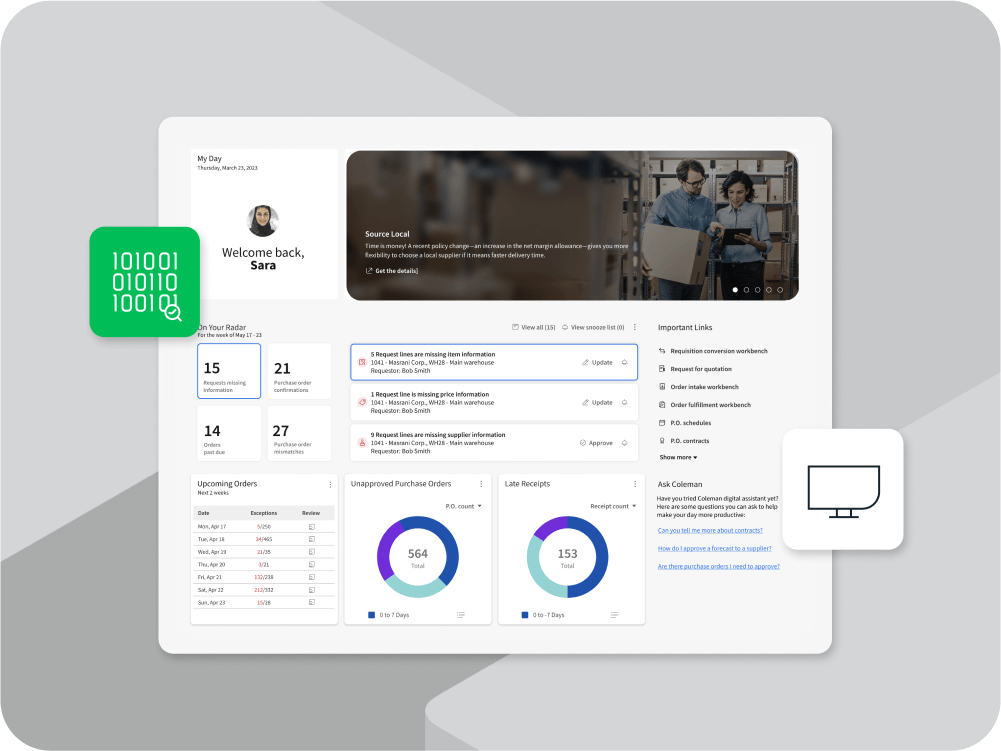The width and height of the screenshot is (1001, 751).
Task: Click the Request for quotation icon
Action: point(661,369)
